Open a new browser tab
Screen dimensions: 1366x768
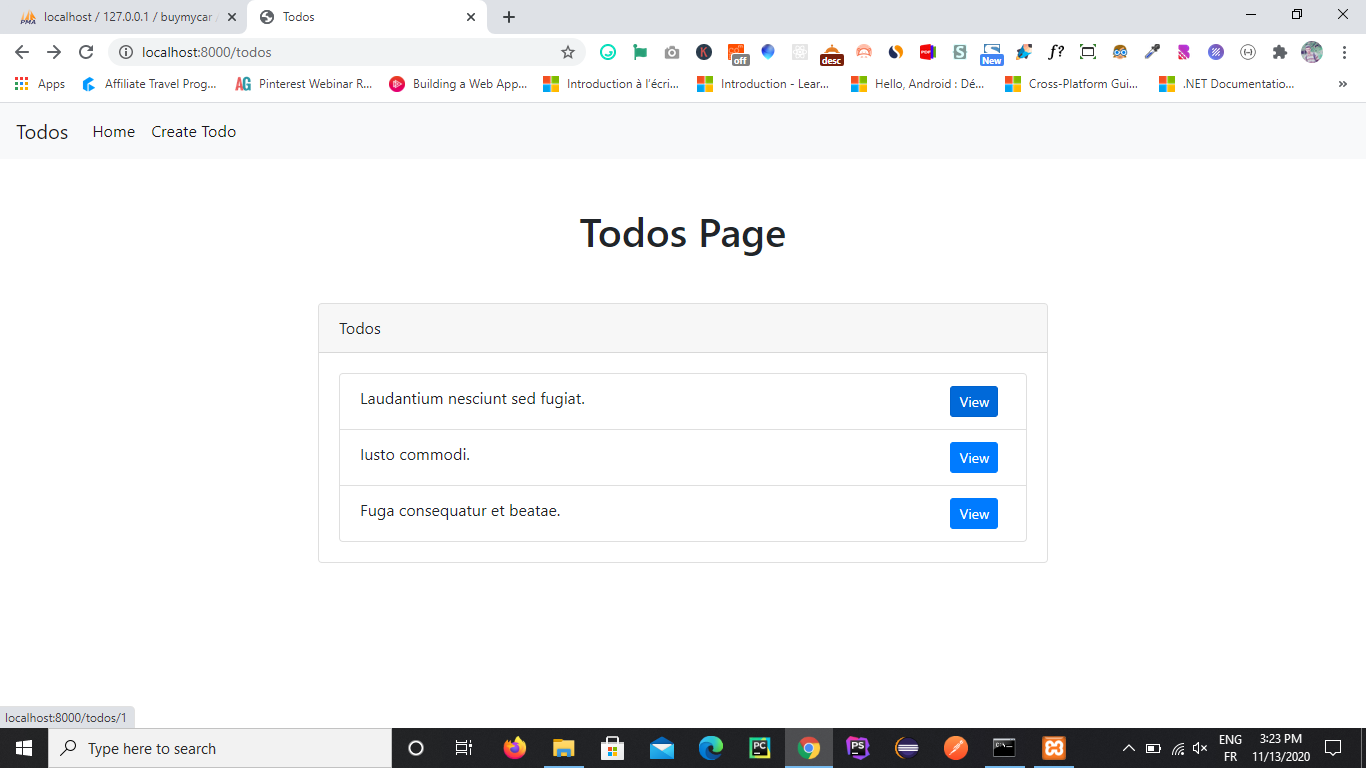509,17
